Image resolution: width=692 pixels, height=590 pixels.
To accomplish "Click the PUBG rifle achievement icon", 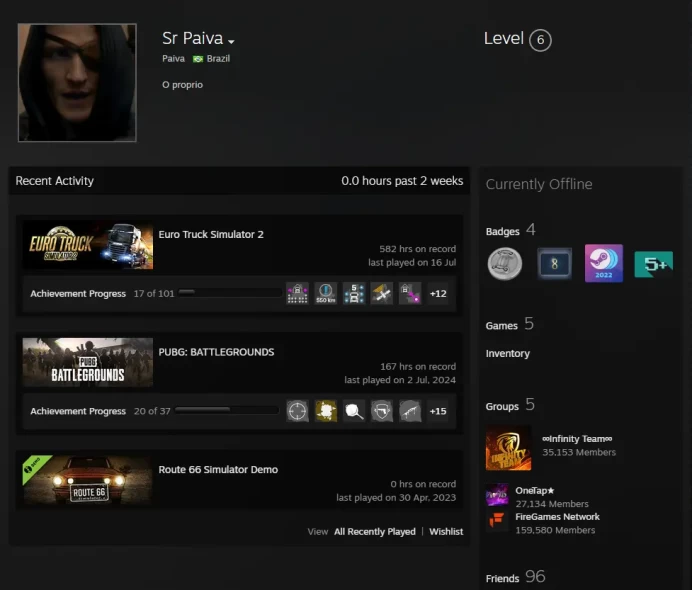I will (x=410, y=411).
